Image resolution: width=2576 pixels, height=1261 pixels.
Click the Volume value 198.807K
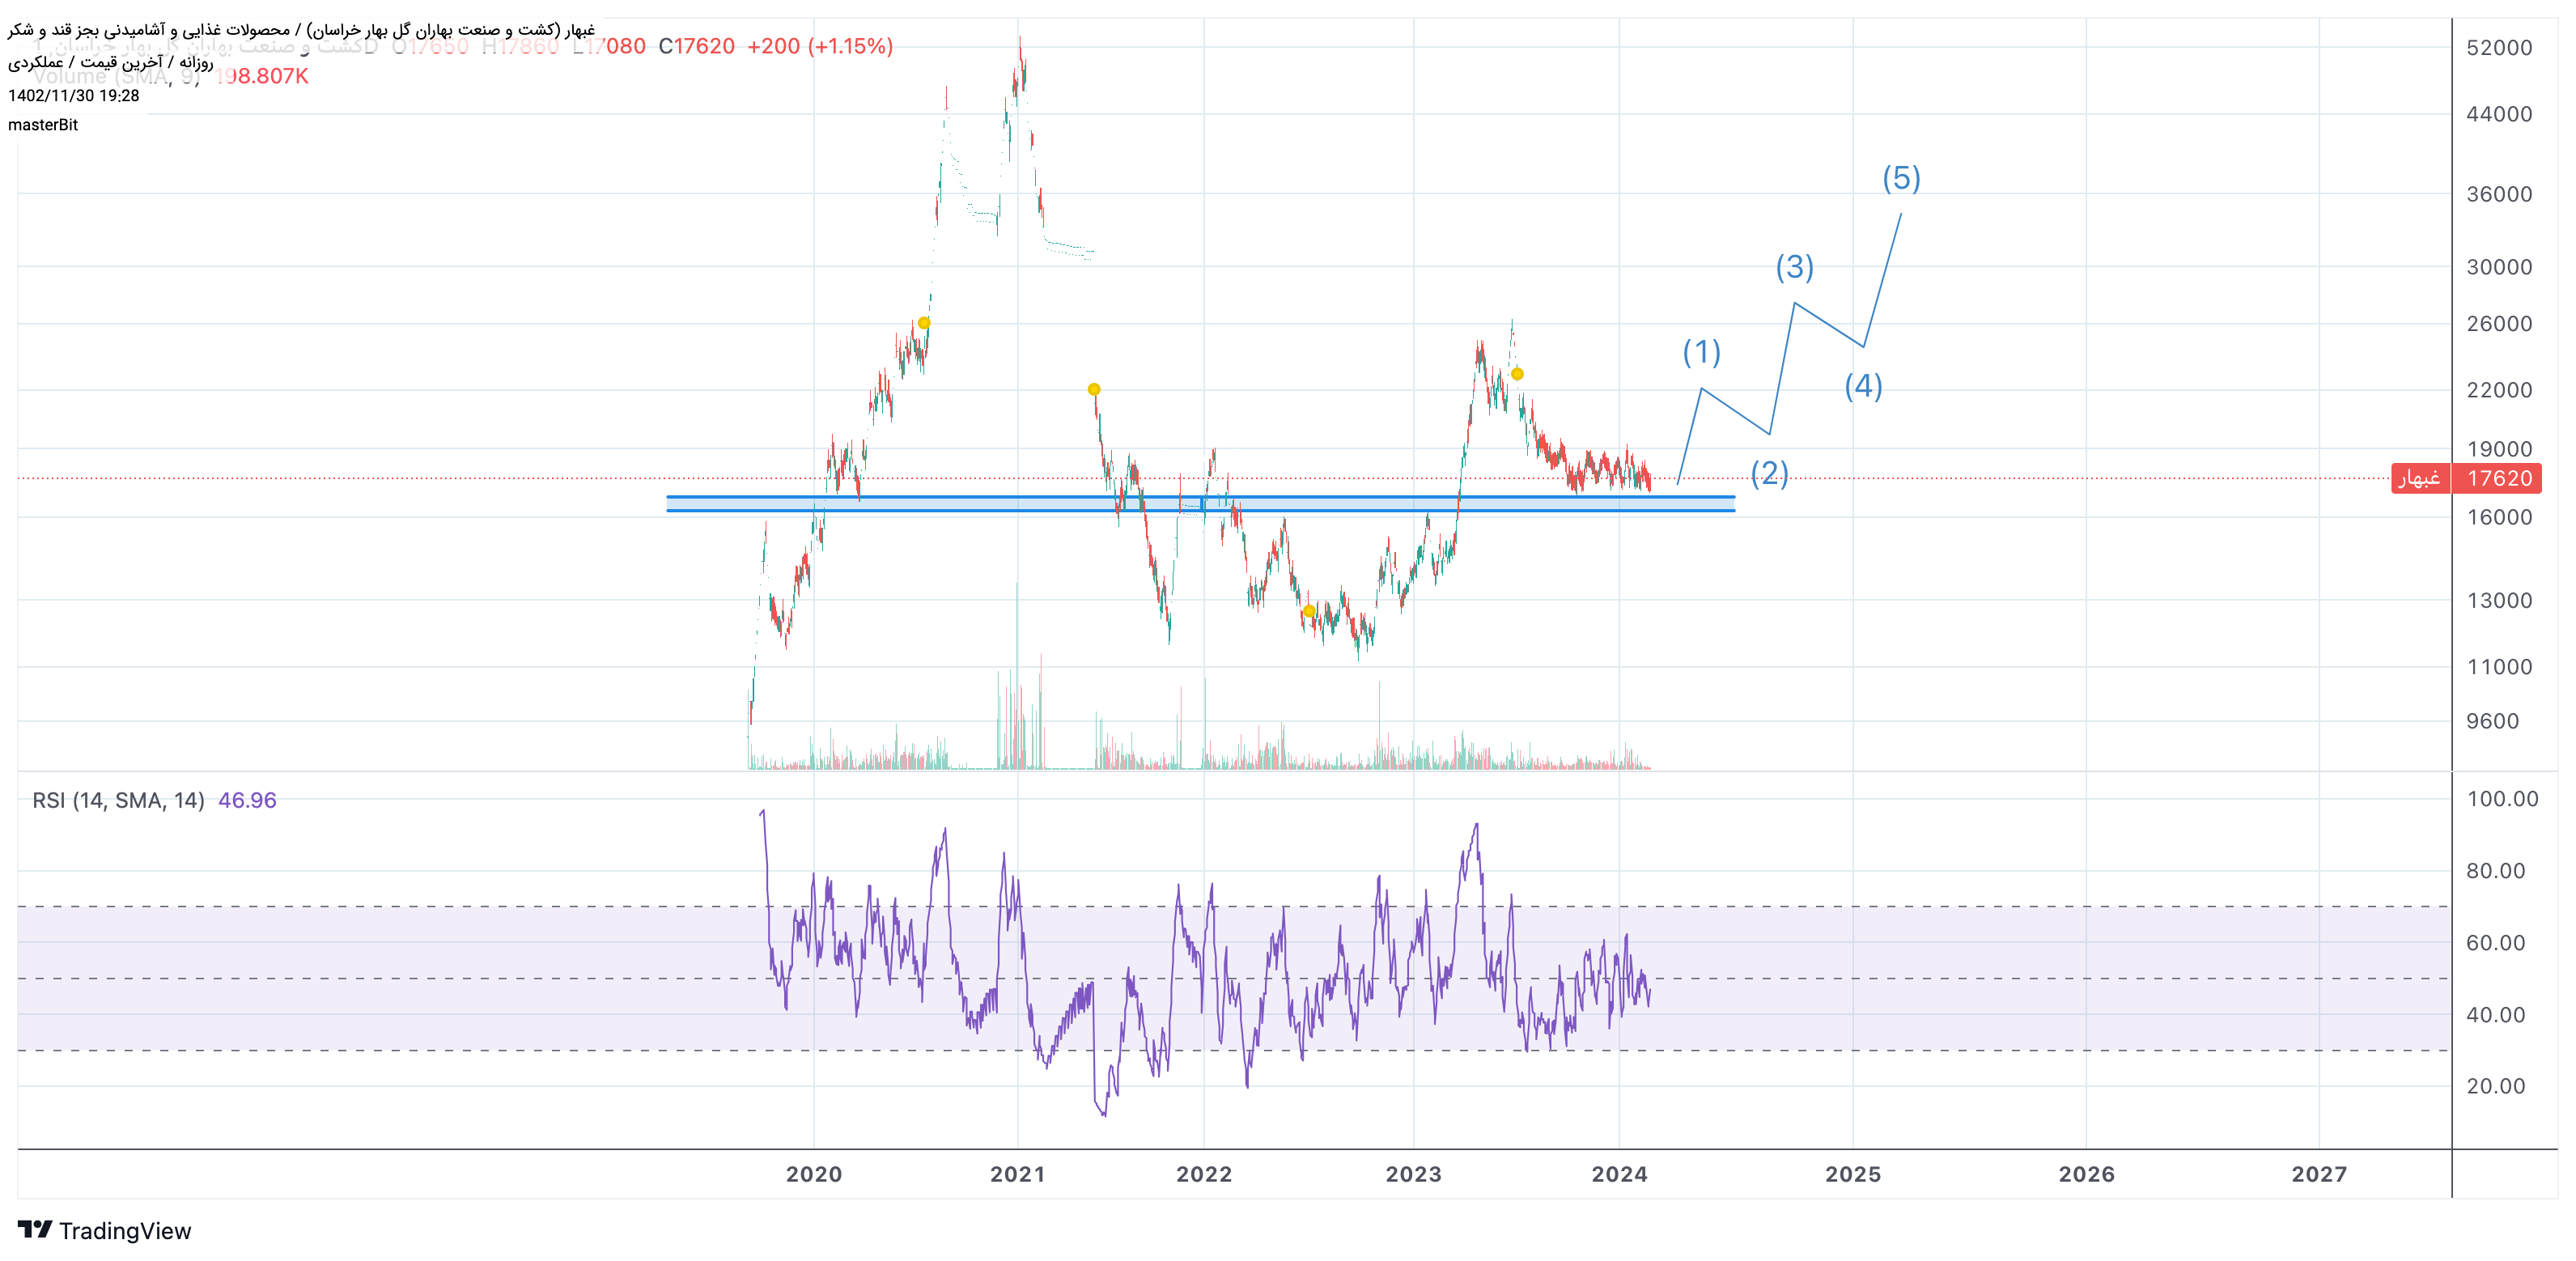click(264, 76)
